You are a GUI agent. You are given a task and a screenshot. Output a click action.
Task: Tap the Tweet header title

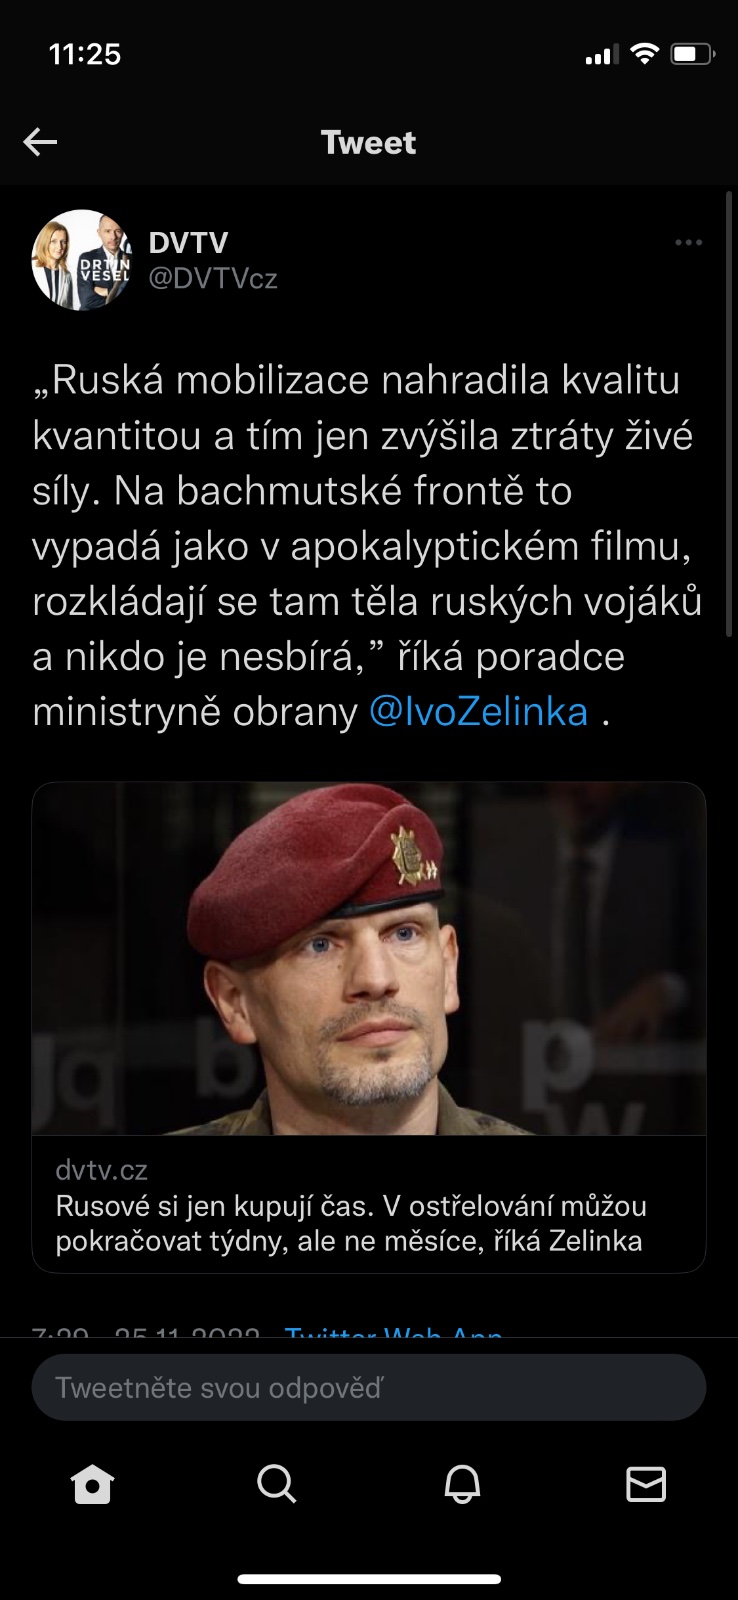point(368,142)
